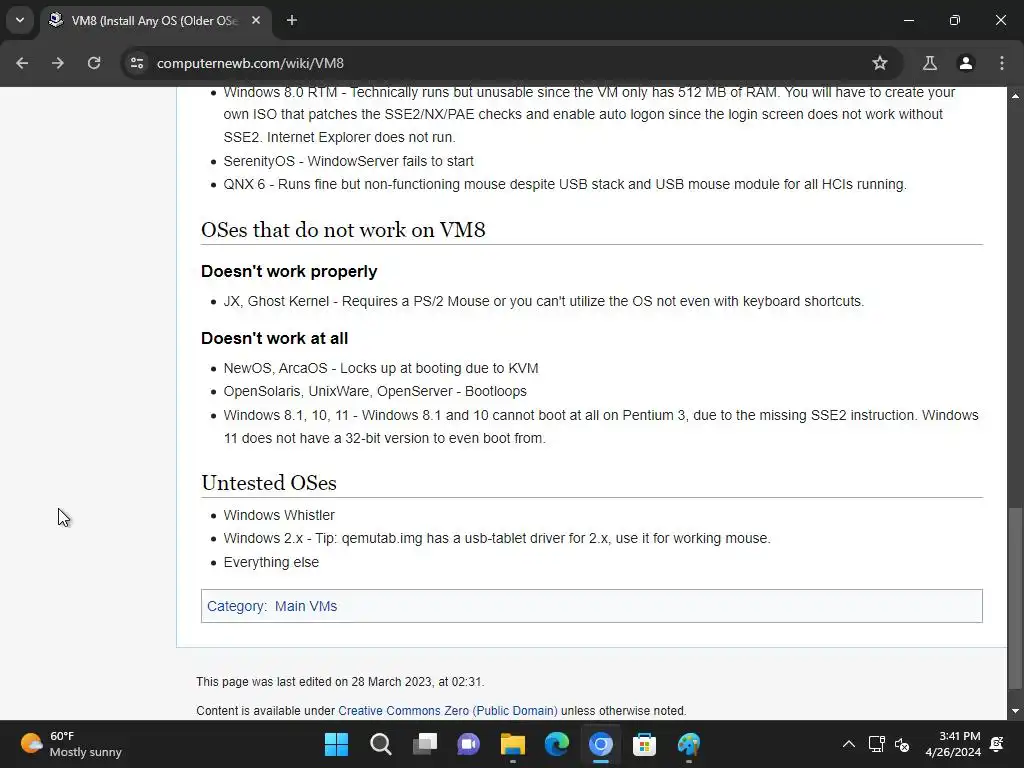Image resolution: width=1024 pixels, height=768 pixels.
Task: Open the Category link
Action: [235, 606]
